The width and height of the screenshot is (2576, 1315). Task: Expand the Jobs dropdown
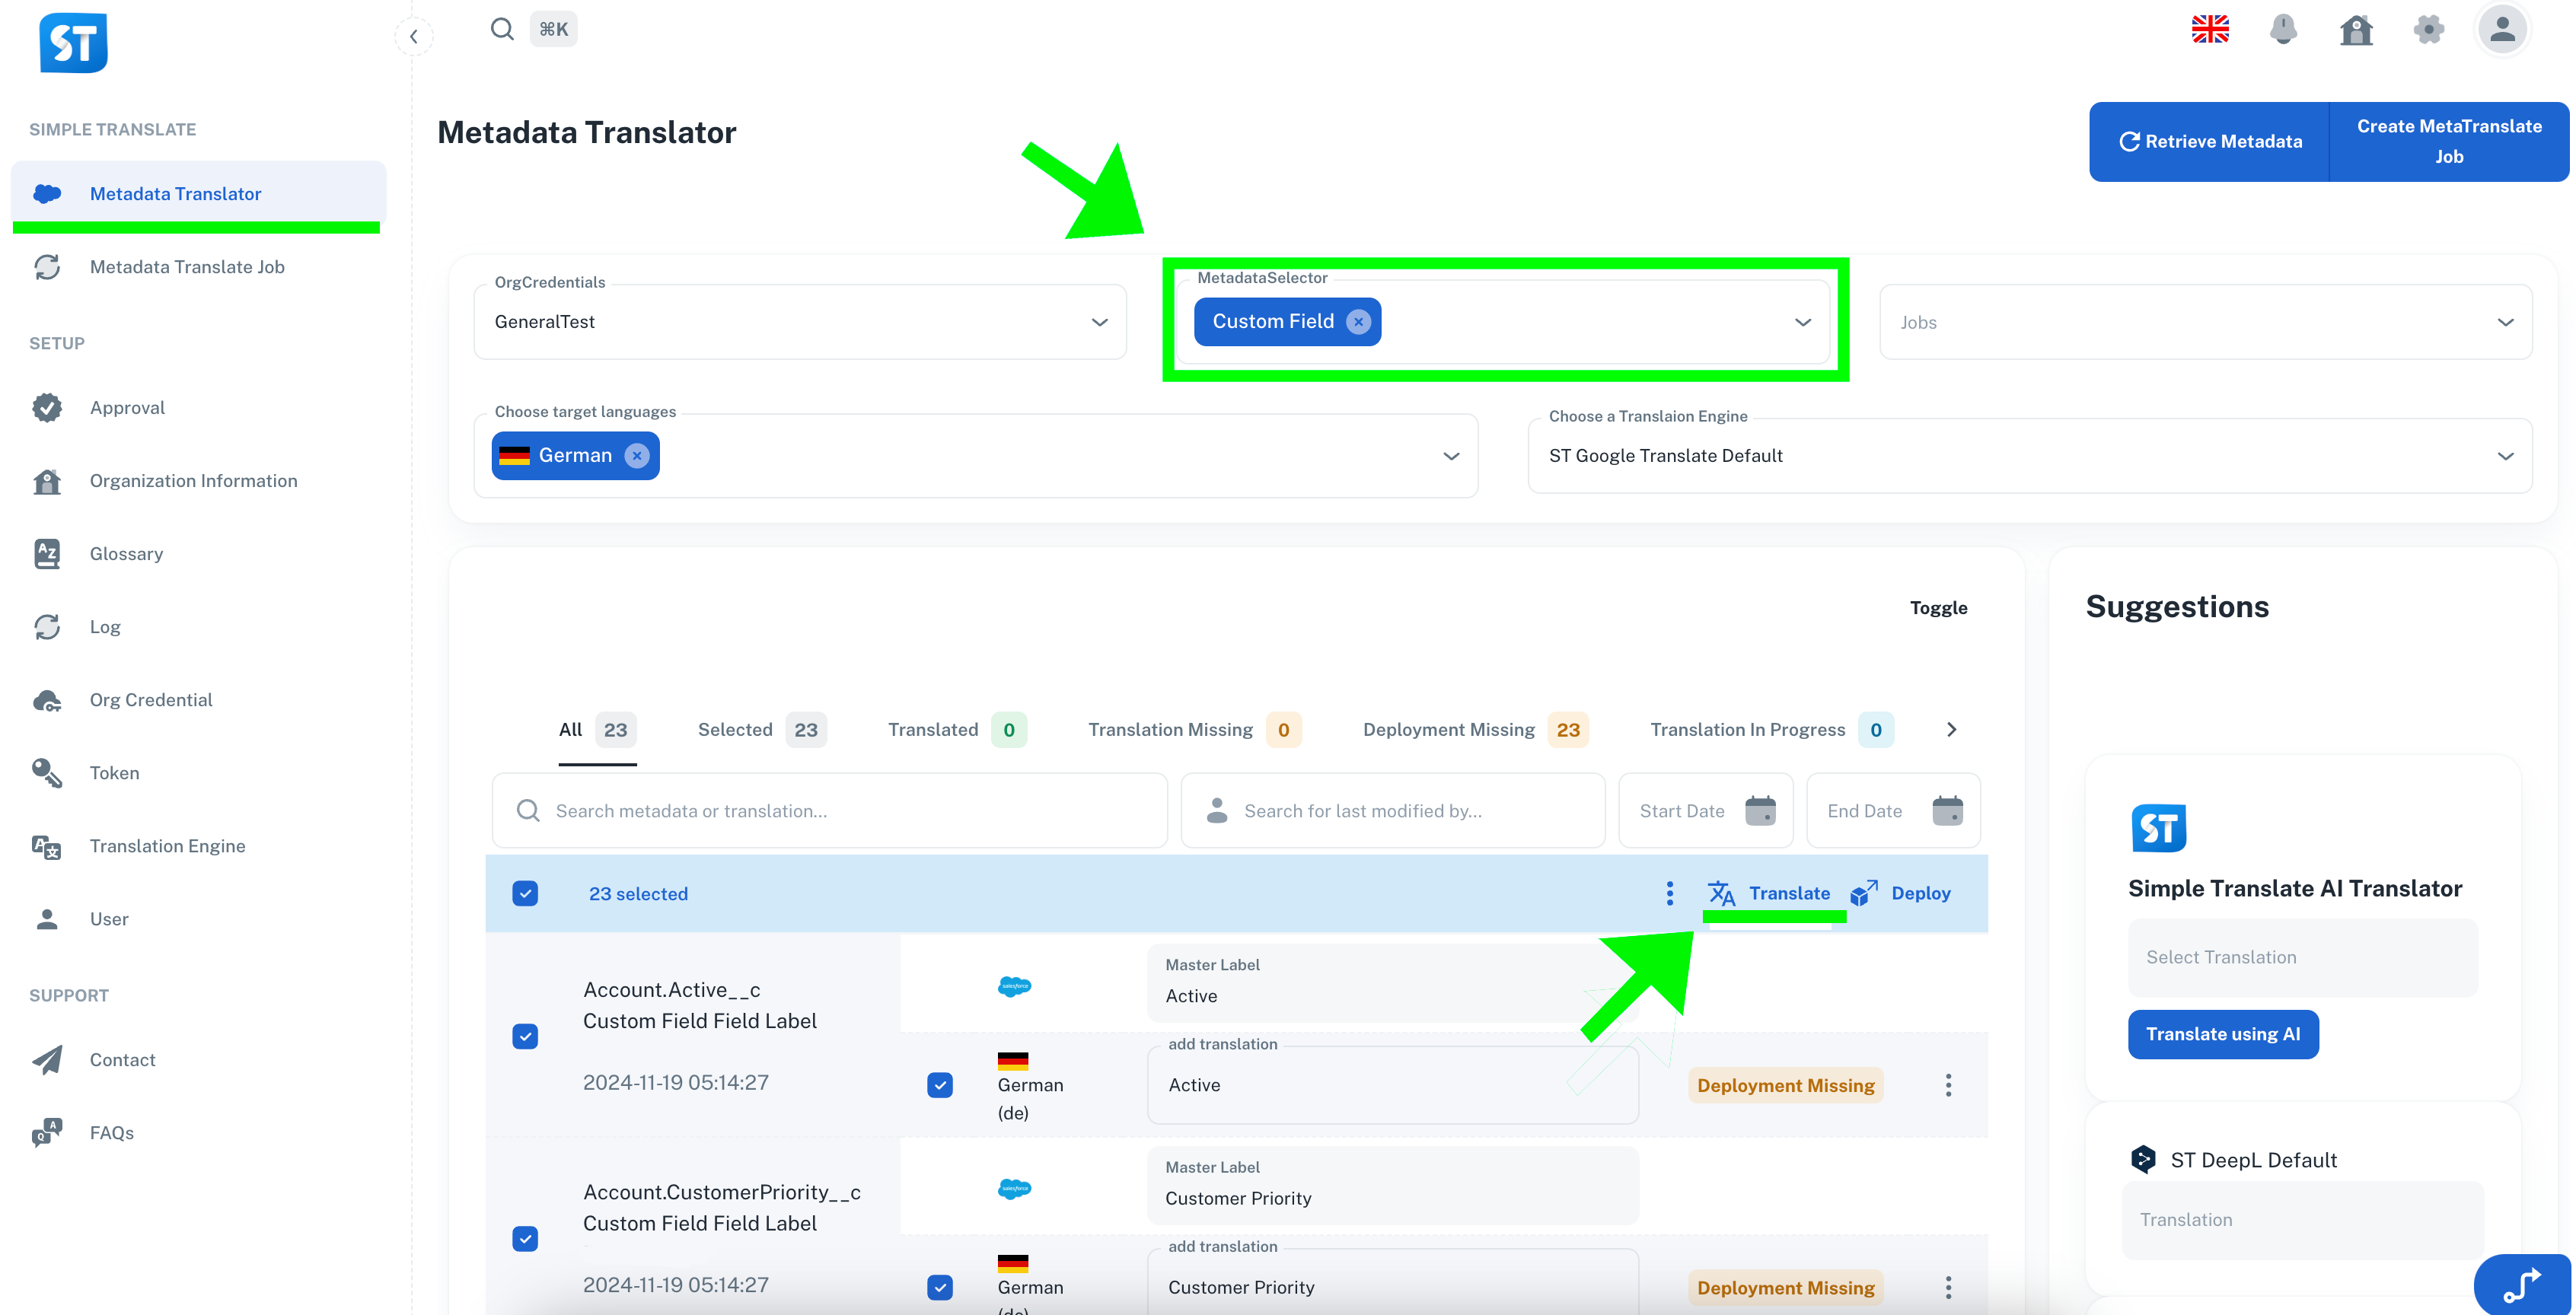pyautogui.click(x=2506, y=321)
